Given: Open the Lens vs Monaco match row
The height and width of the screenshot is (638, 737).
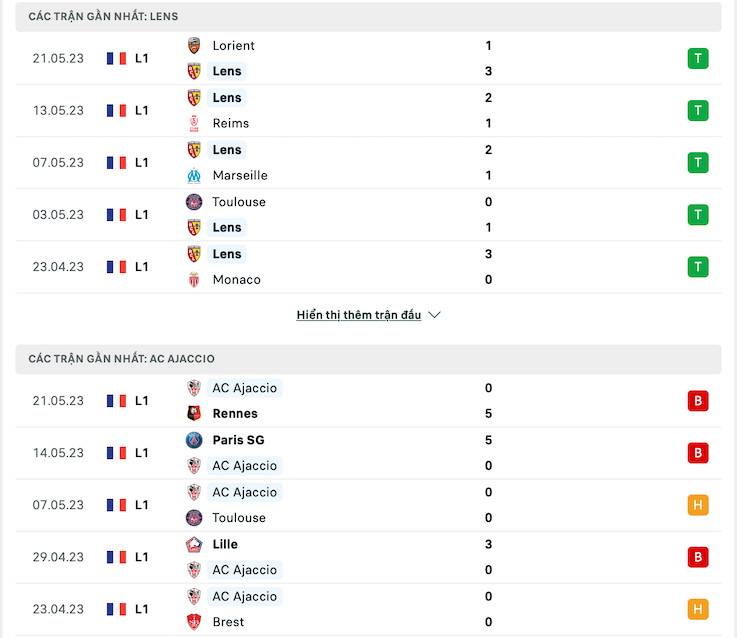Looking at the screenshot, I should [368, 267].
